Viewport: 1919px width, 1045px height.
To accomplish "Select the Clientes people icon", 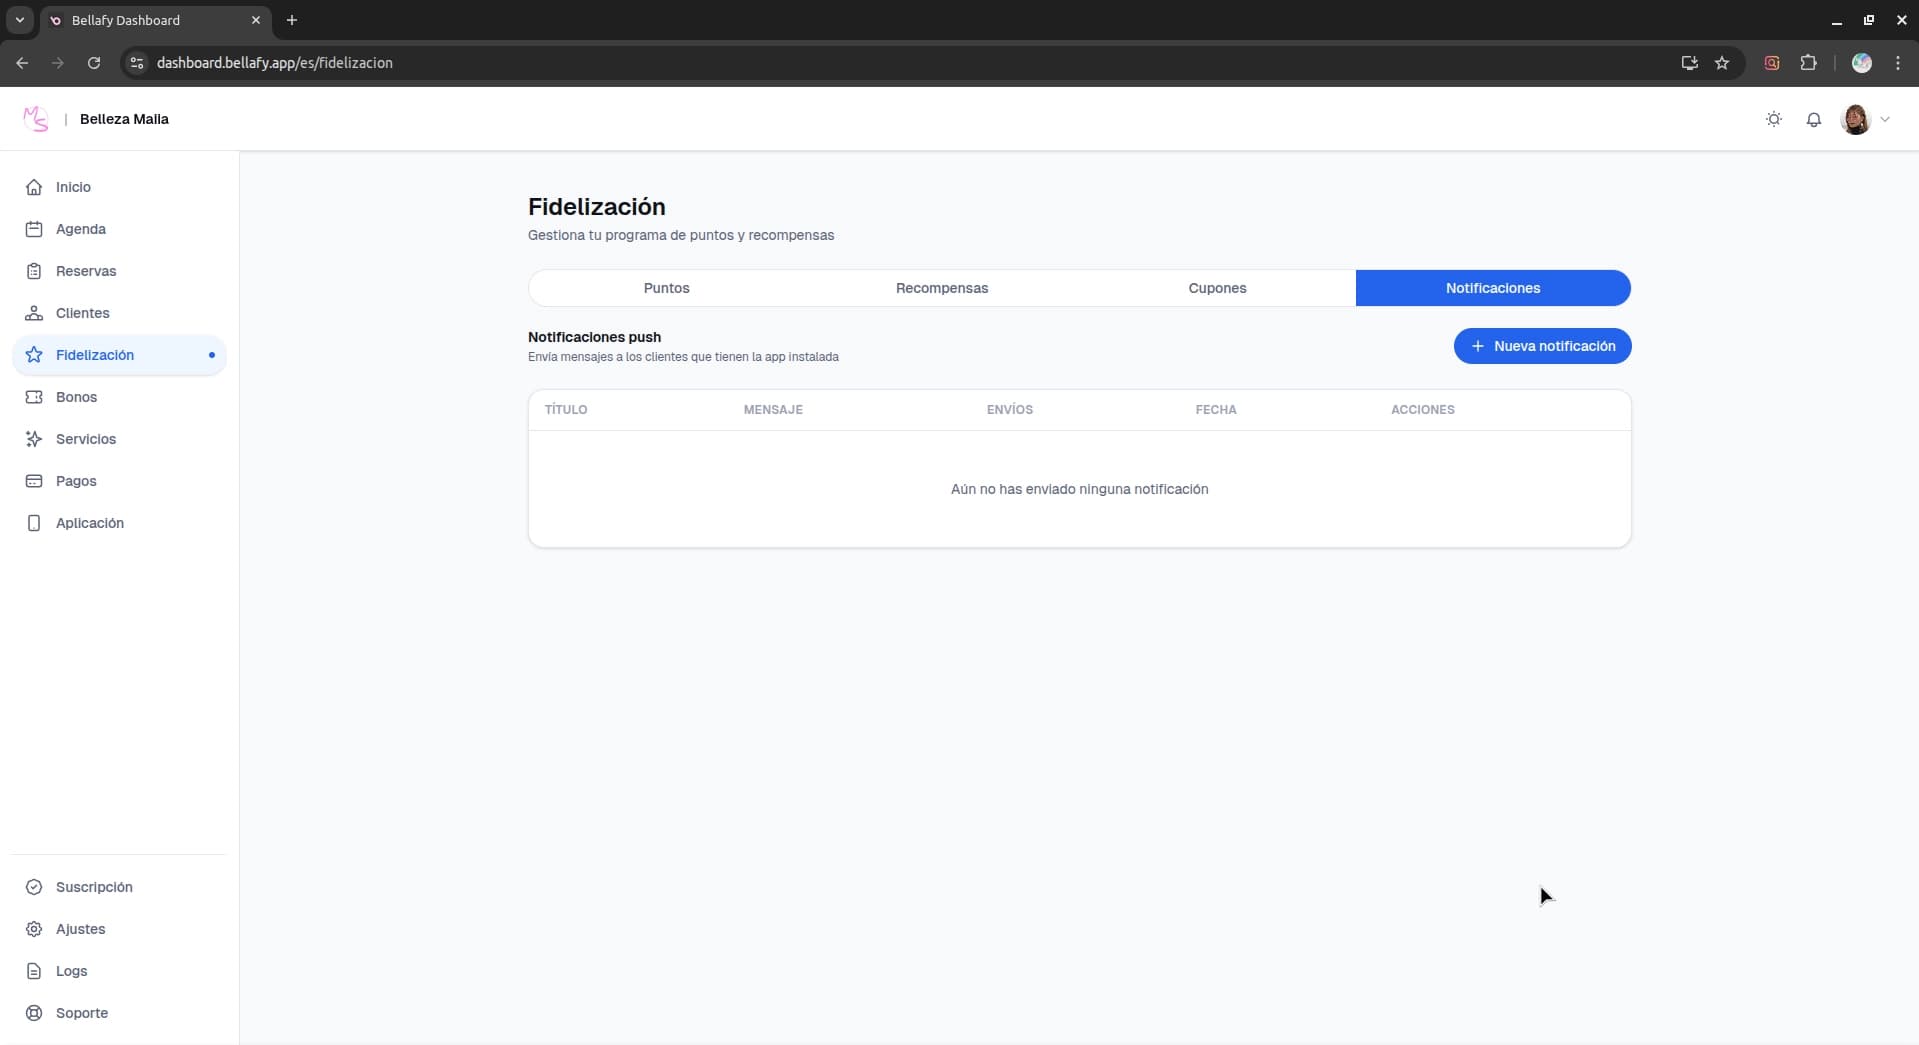I will [33, 312].
